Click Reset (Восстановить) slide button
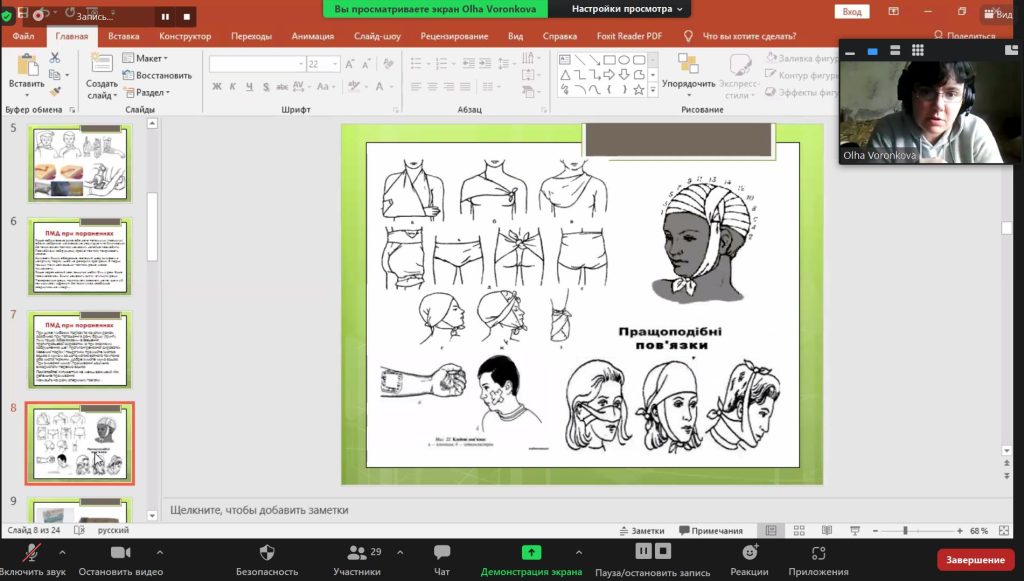 click(157, 75)
